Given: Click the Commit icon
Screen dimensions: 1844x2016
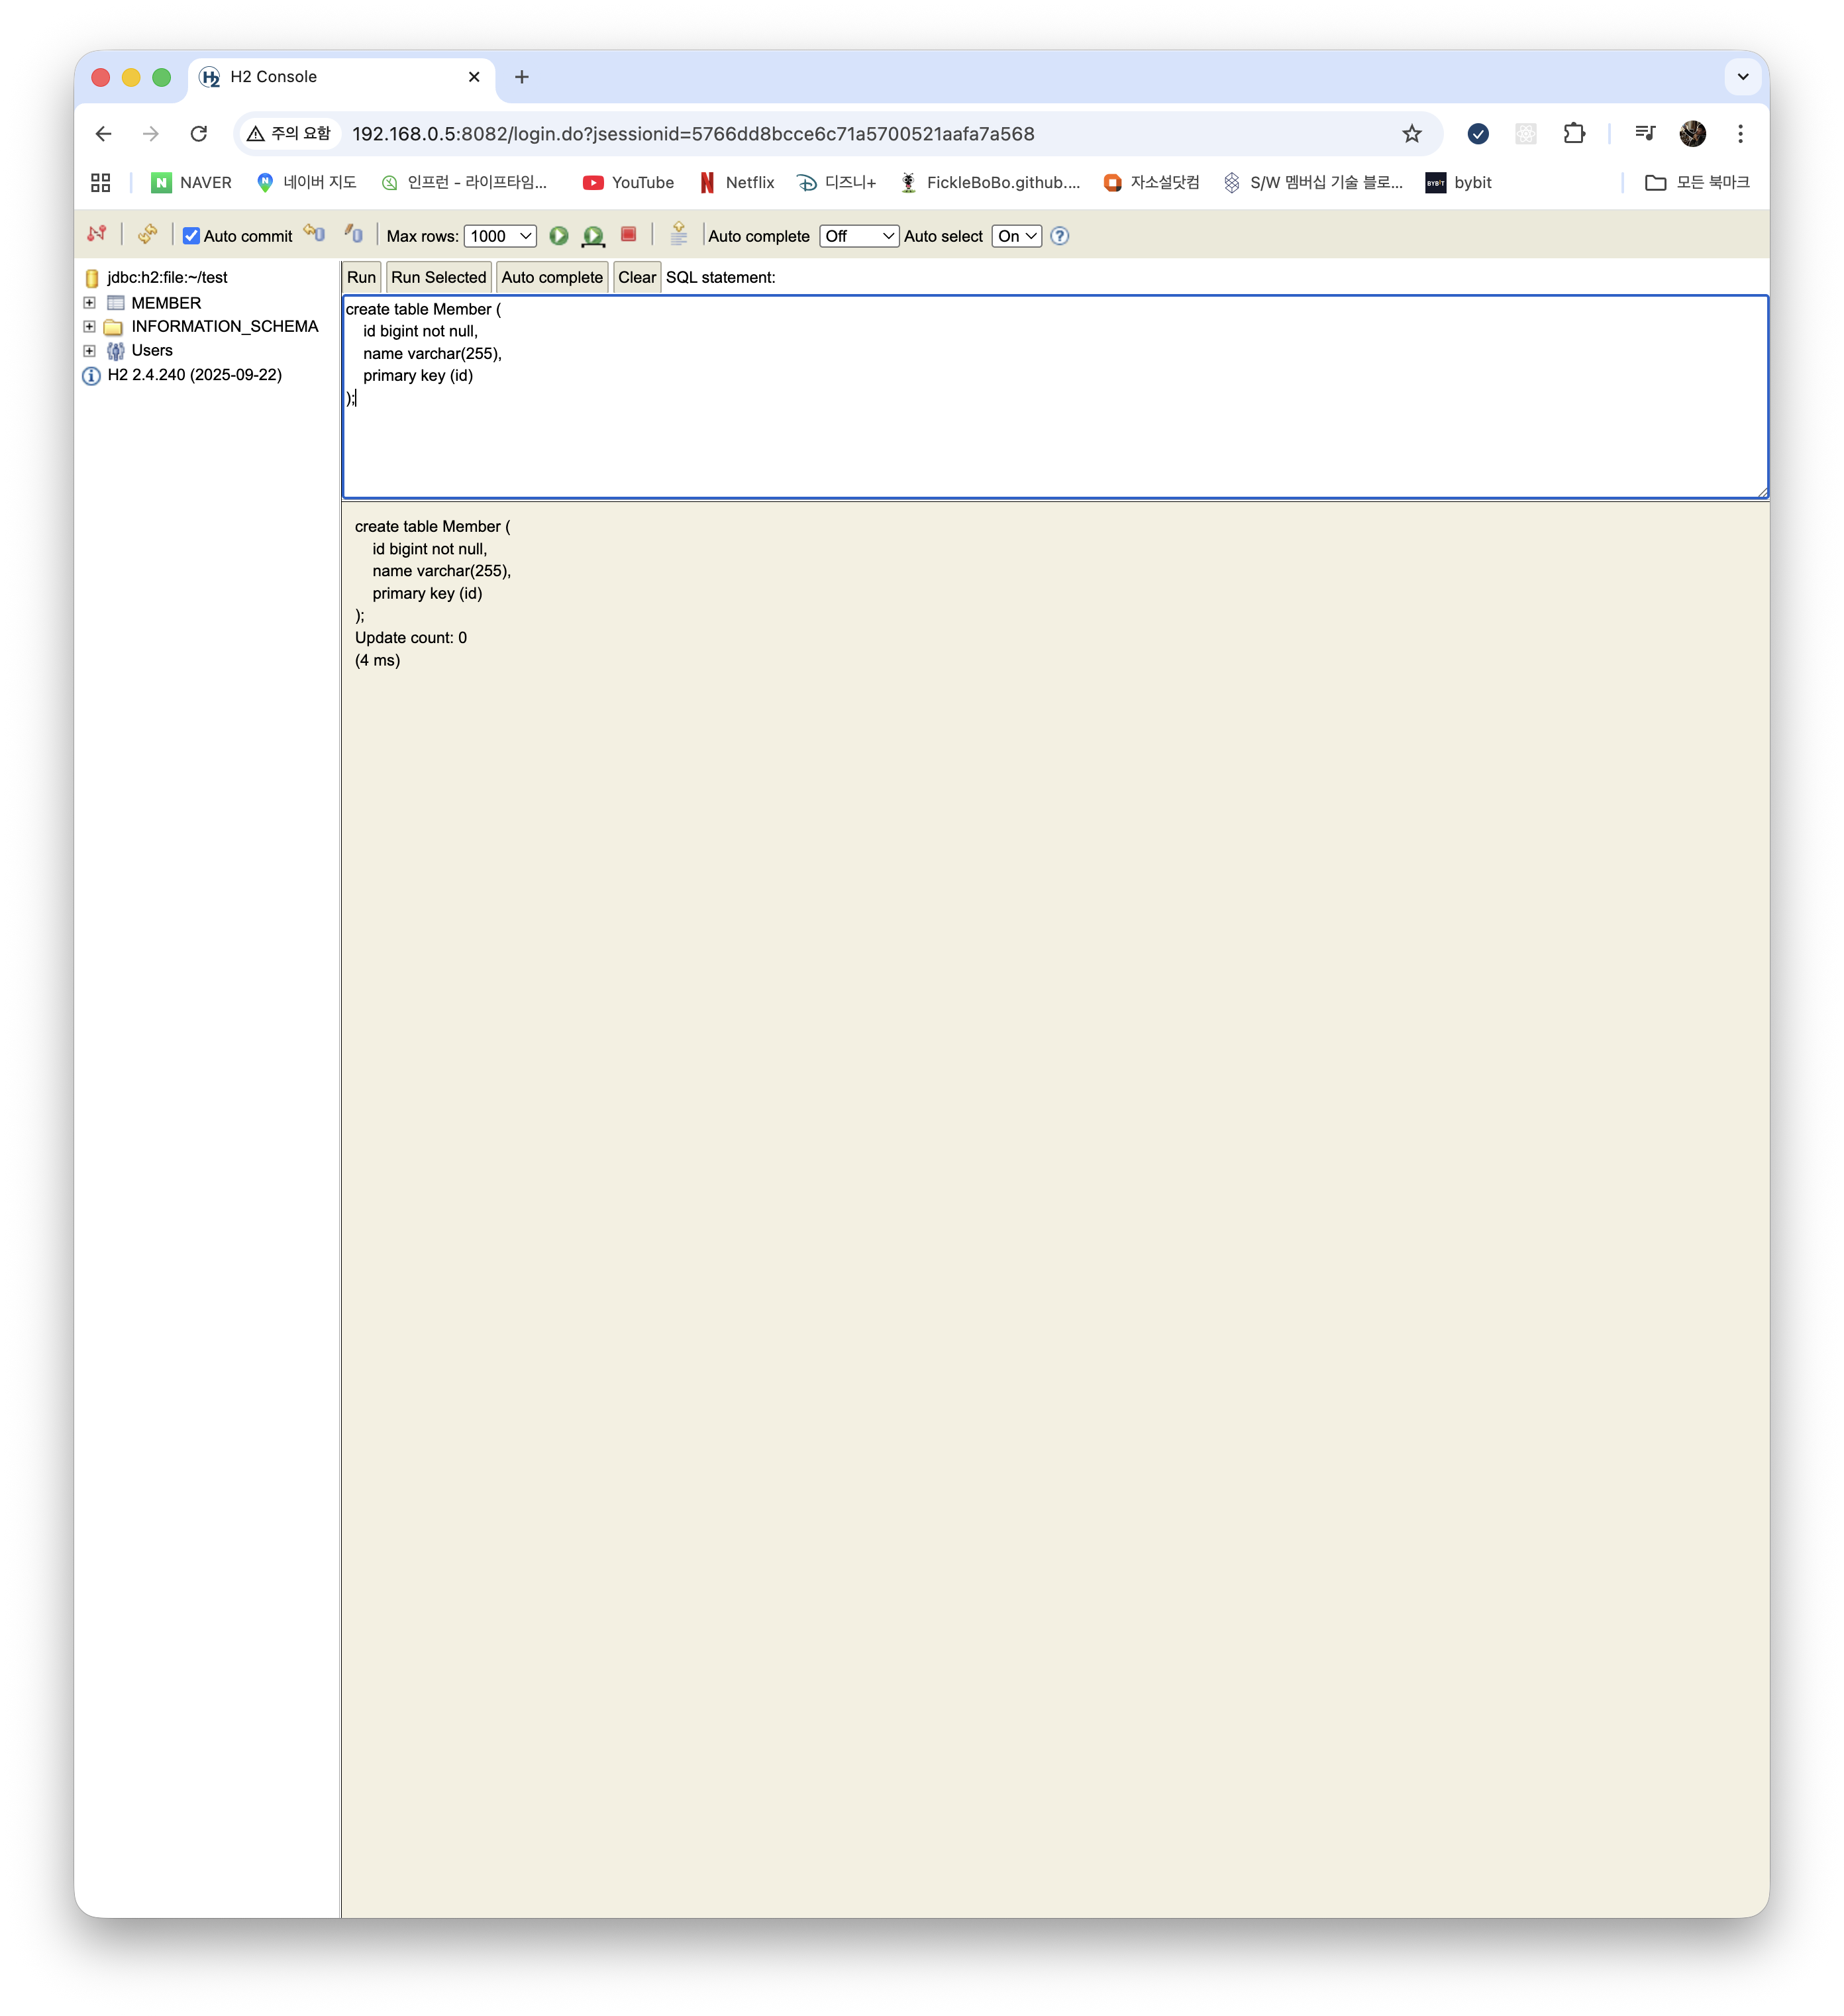Looking at the screenshot, I should click(x=354, y=234).
